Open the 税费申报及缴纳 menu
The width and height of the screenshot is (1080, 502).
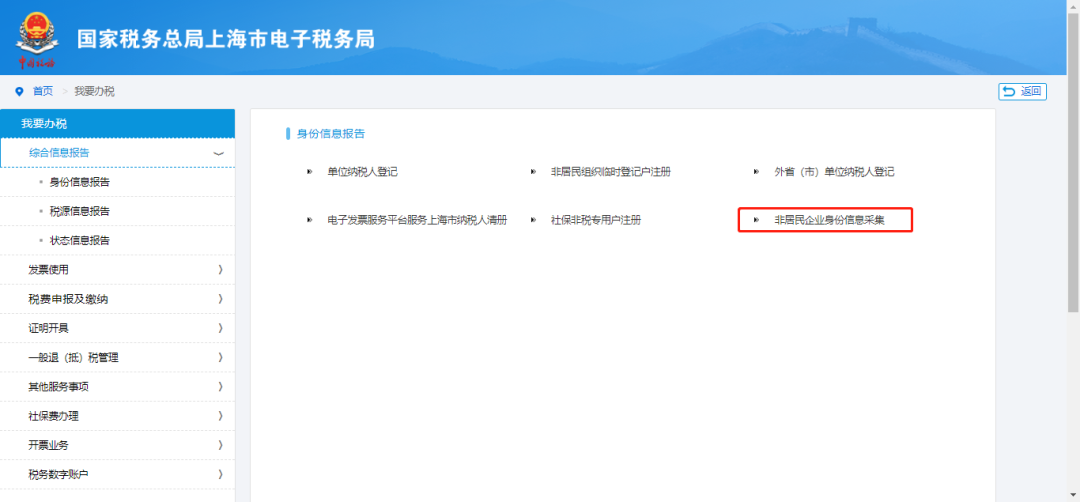[x=117, y=299]
